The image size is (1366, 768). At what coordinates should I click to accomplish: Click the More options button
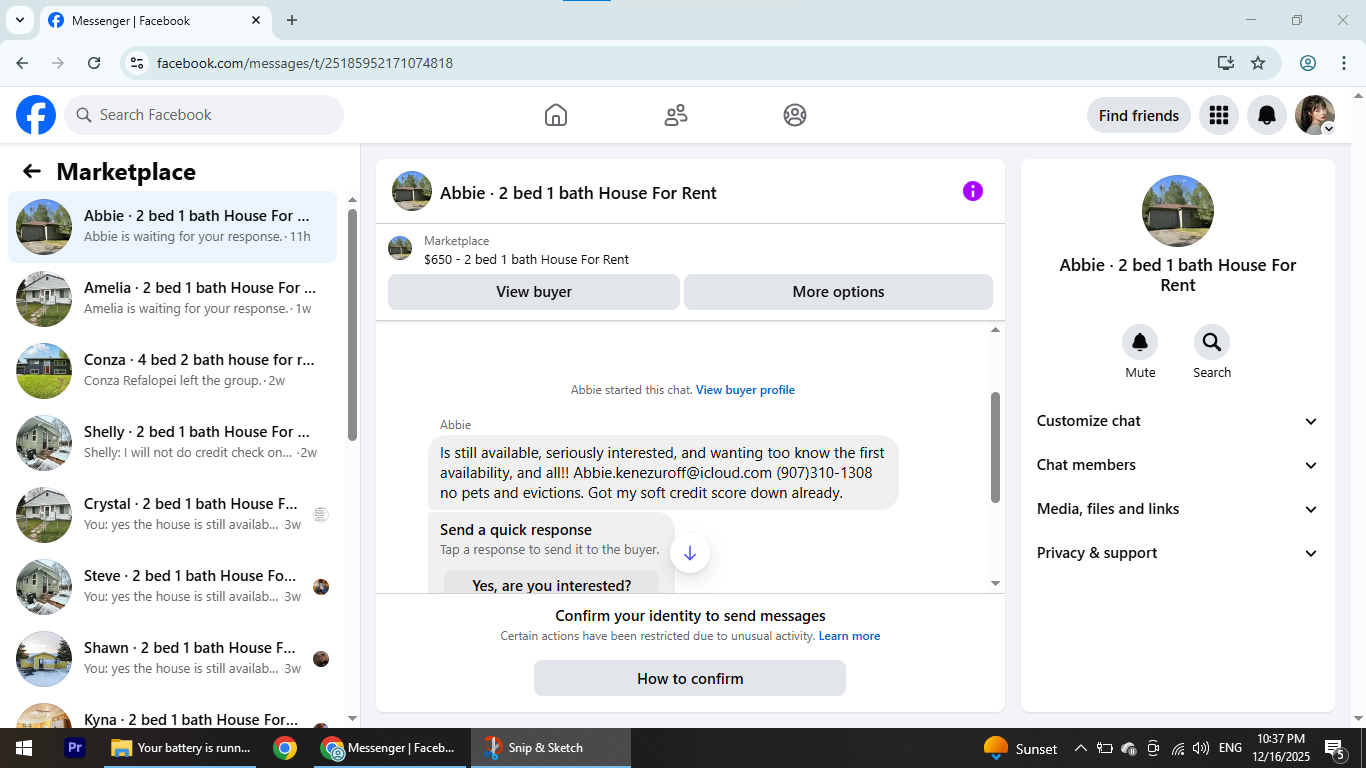click(838, 292)
